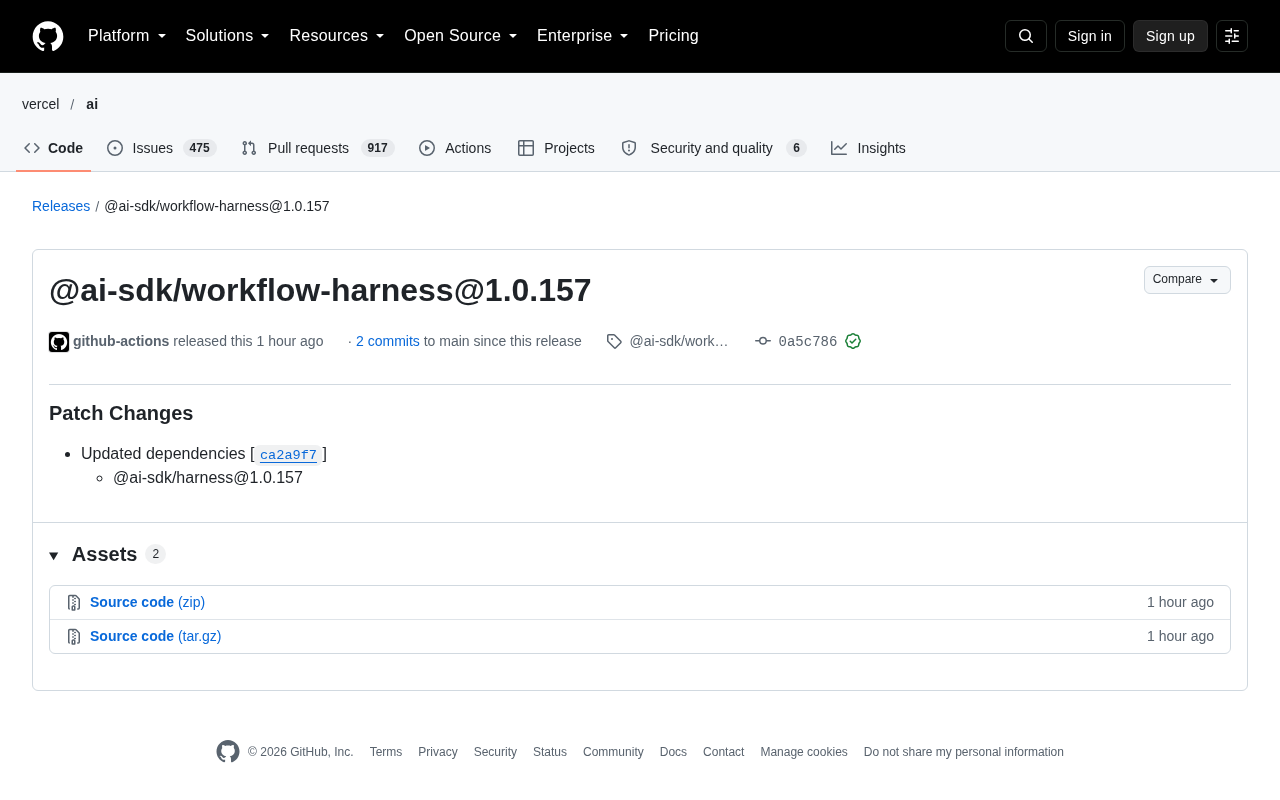
Task: Open the Open Source dropdown
Action: 461,36
